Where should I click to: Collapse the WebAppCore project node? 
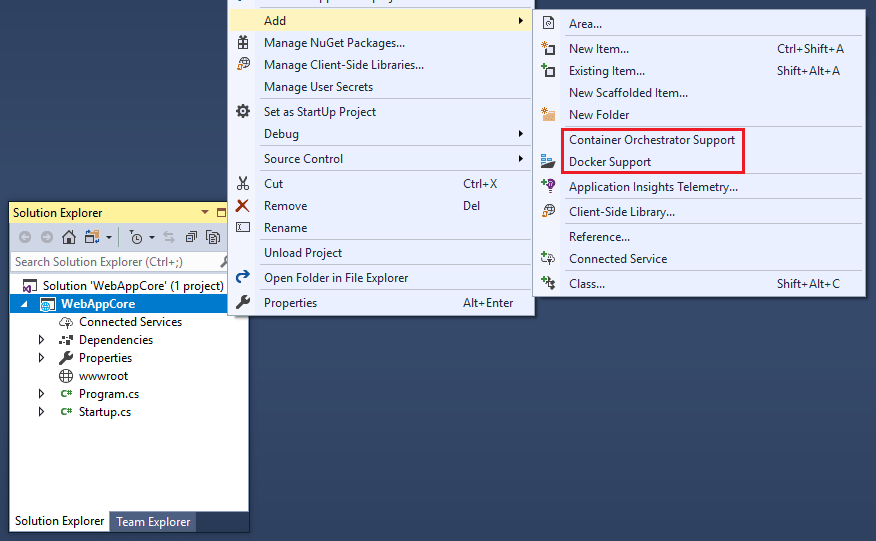pos(27,304)
